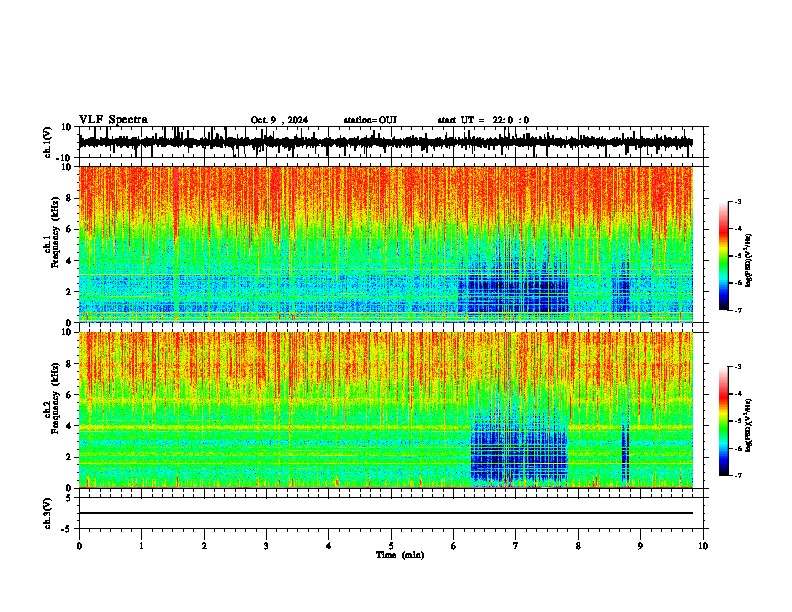The image size is (792, 612).
Task: Click the ch.2 "Frequency (kHz)" axis label
Action: [56, 398]
